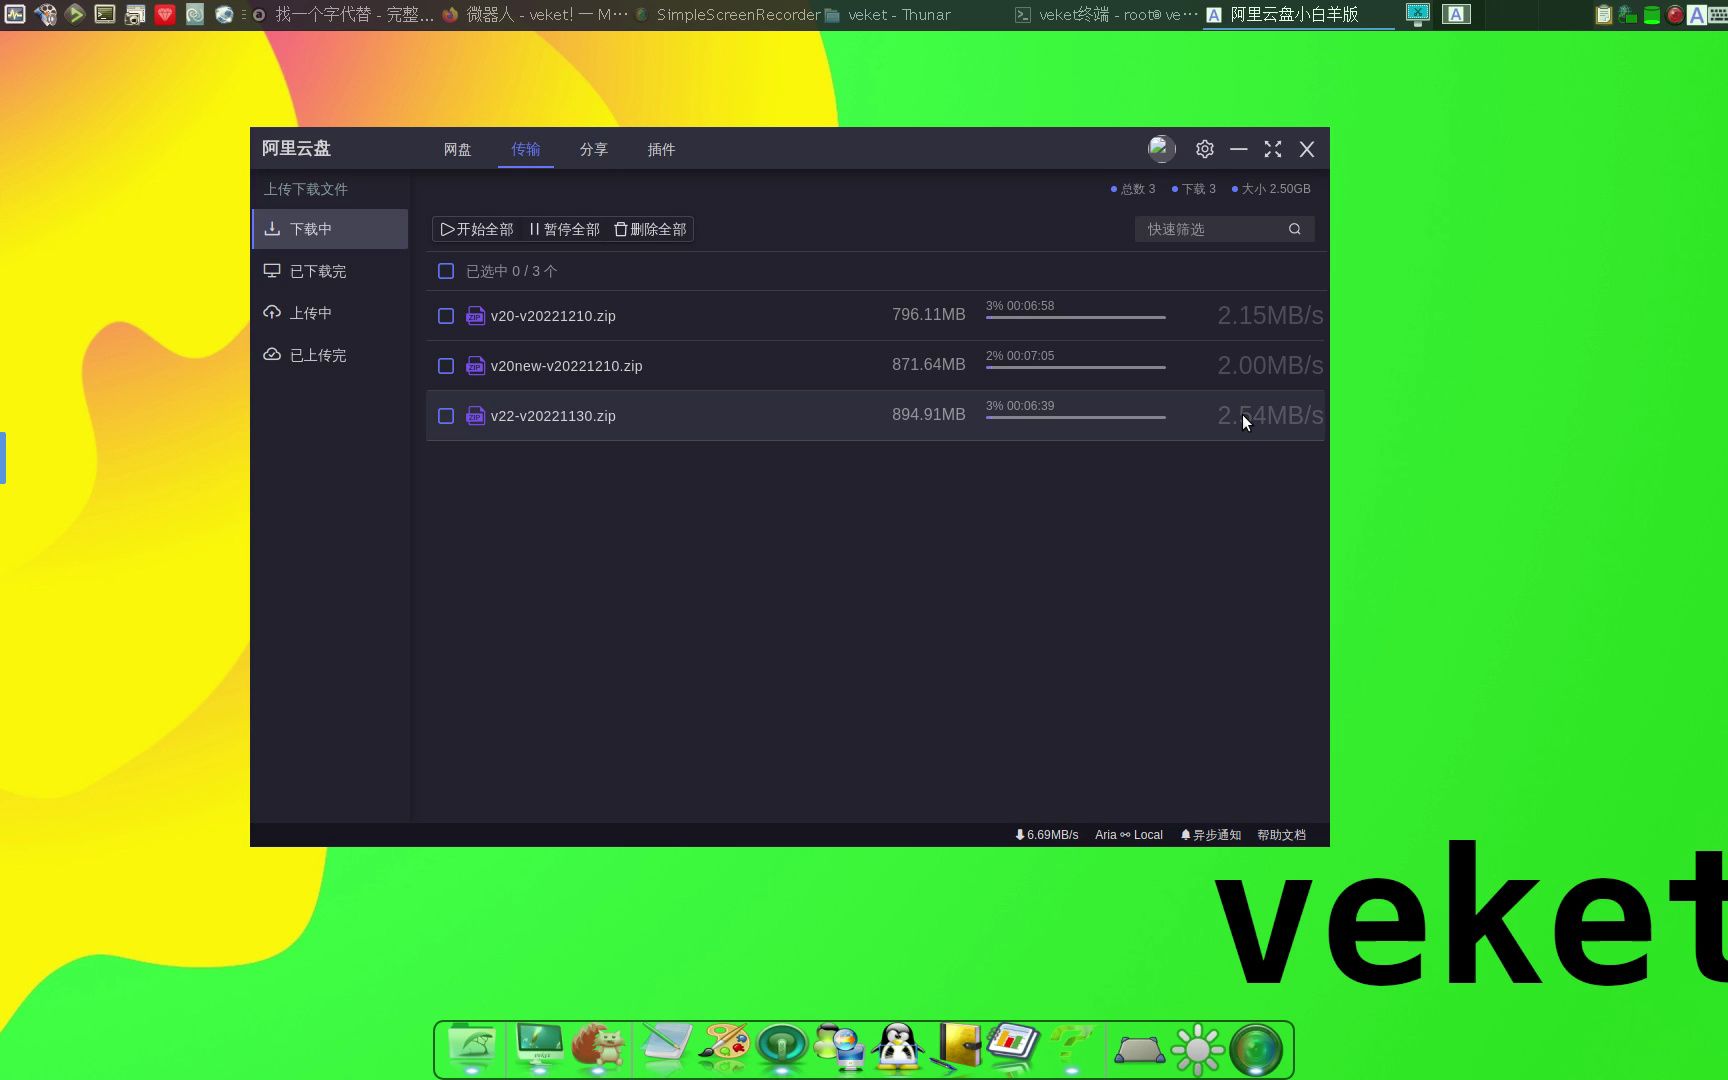Click zip file icon of v20-v20221210.zip

pos(475,316)
